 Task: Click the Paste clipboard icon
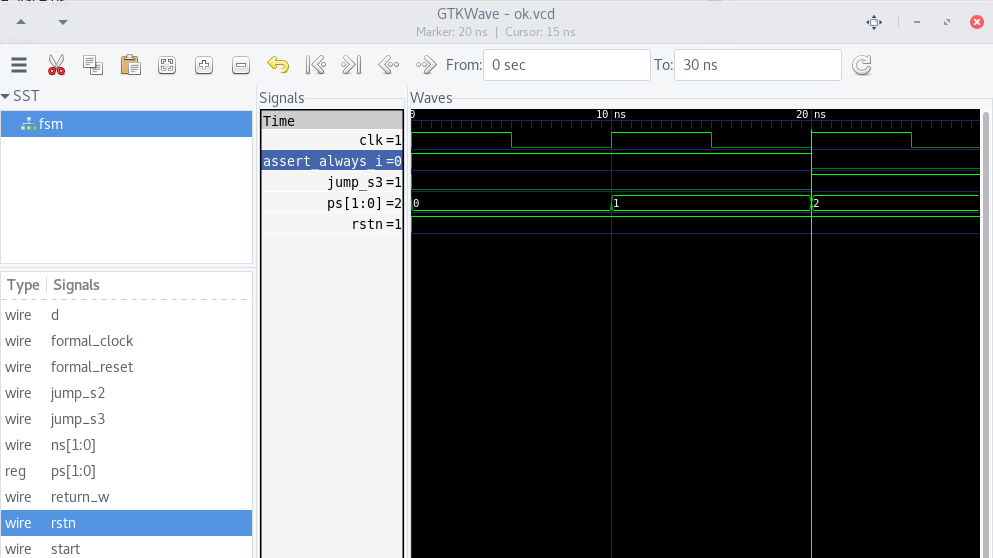coord(130,65)
